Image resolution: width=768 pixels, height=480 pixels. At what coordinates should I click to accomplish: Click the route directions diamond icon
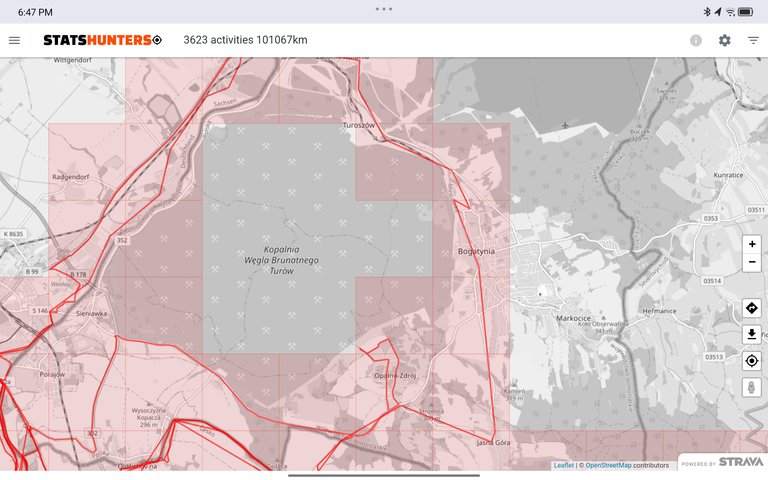[752, 307]
